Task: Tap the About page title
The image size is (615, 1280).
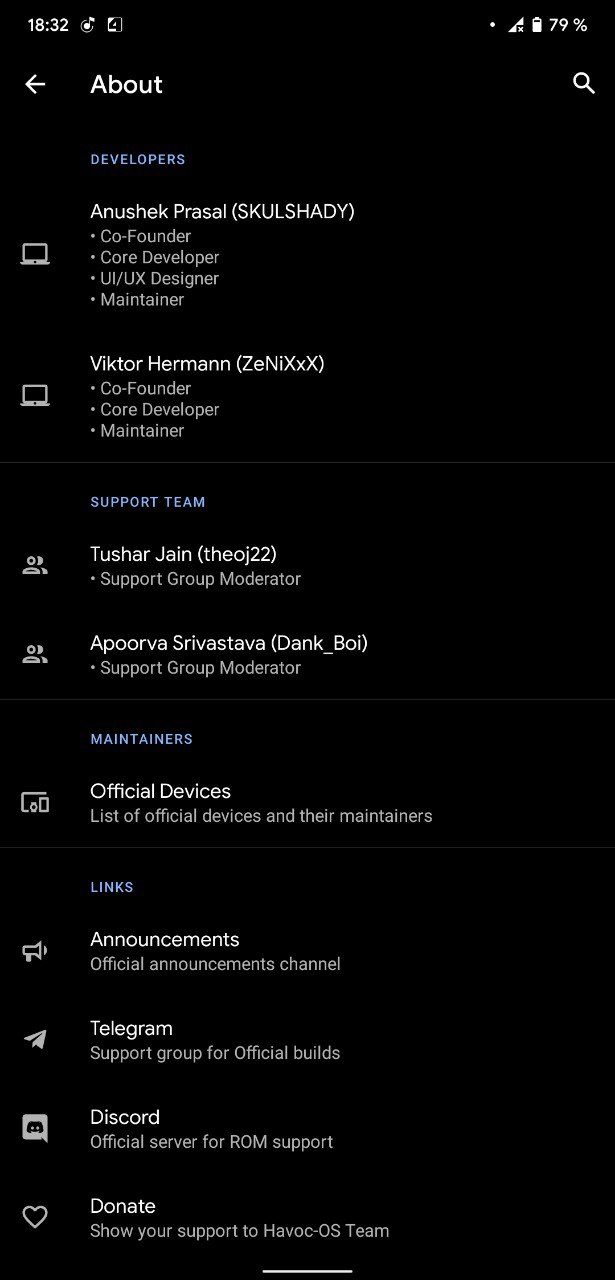Action: pos(126,84)
